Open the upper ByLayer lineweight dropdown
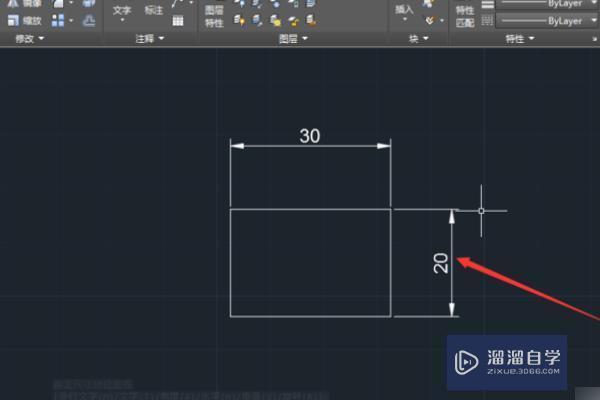Viewport: 600px width, 400px height. tap(594, 3)
